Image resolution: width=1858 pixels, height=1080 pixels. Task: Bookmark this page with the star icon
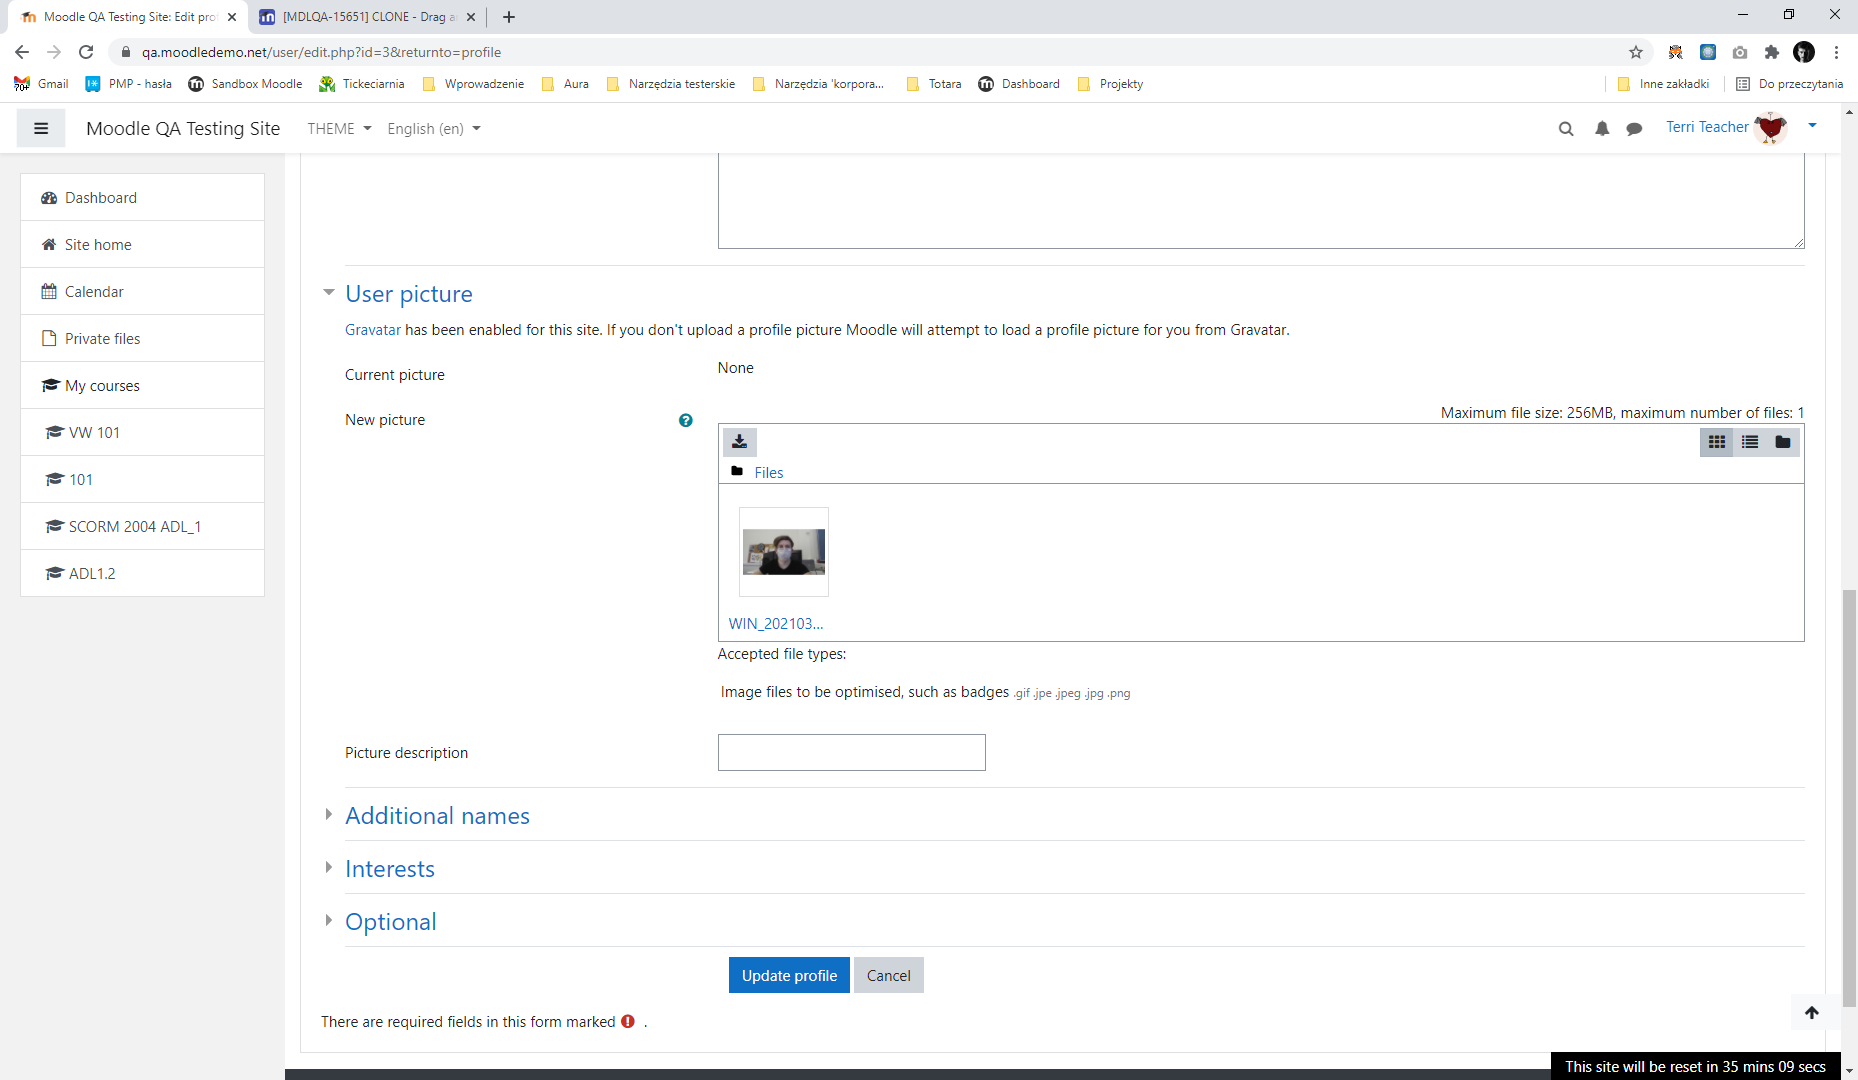pos(1636,52)
